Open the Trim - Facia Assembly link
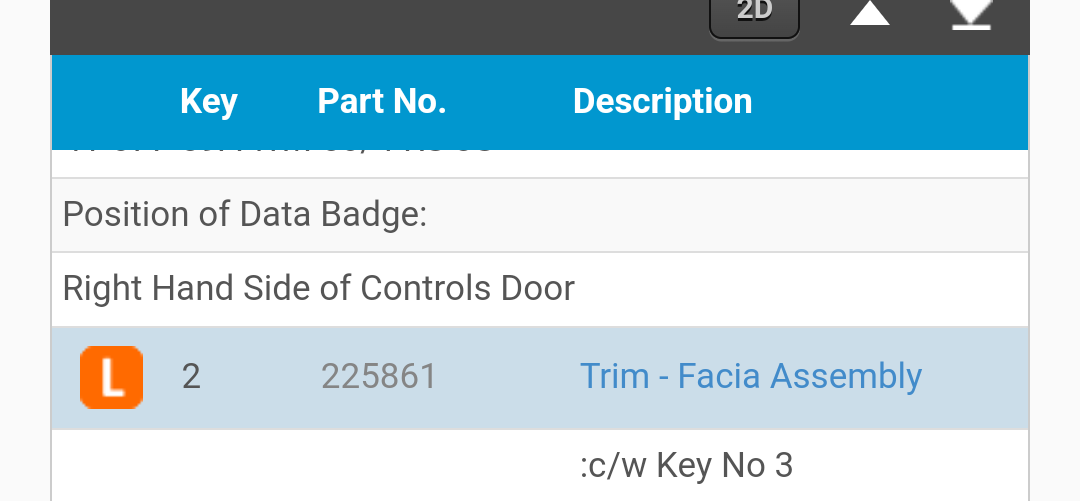 point(750,376)
